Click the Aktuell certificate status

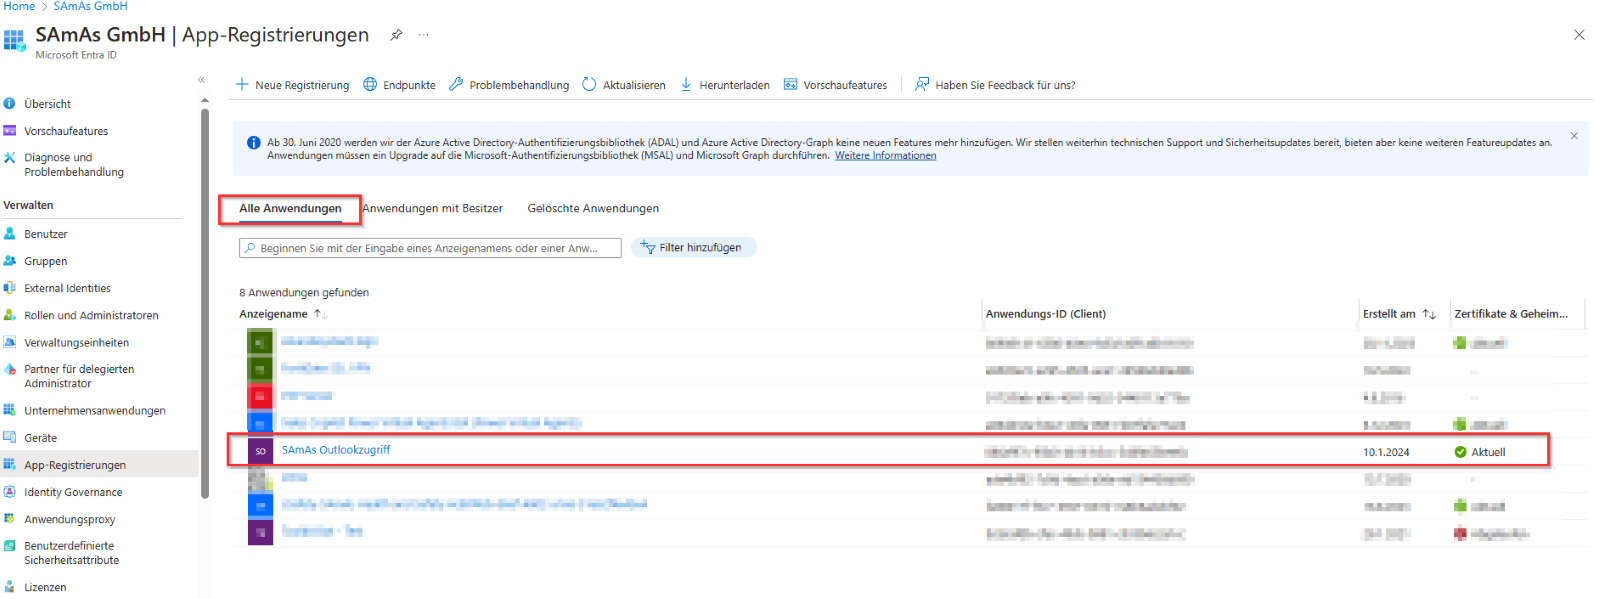[x=1480, y=452]
